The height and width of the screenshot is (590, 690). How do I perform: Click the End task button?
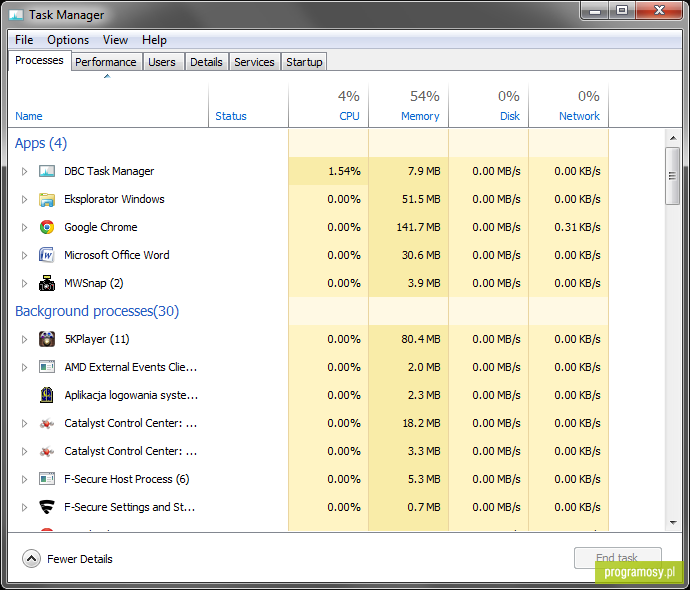[x=617, y=558]
